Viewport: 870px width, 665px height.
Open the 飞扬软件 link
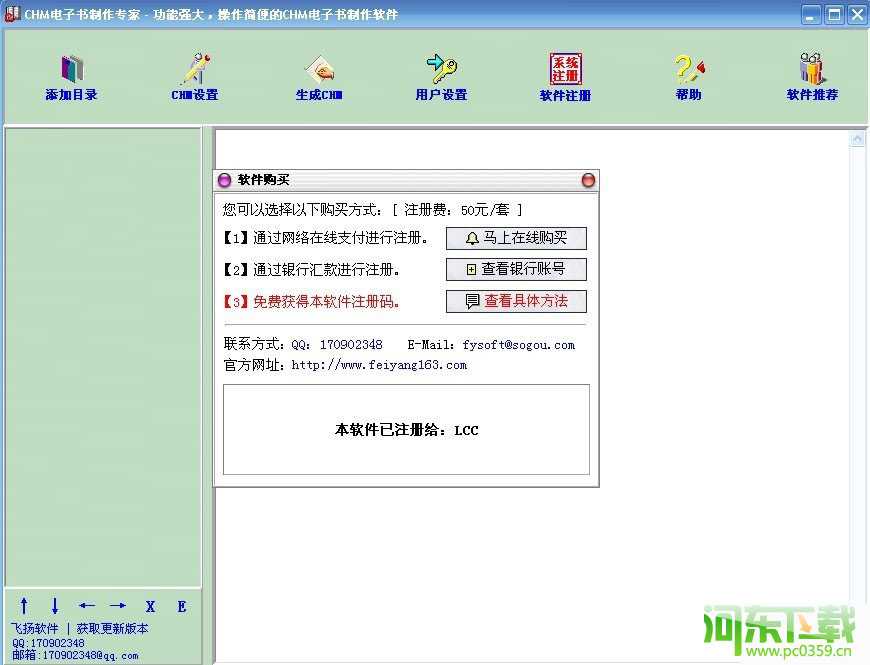tap(34, 628)
